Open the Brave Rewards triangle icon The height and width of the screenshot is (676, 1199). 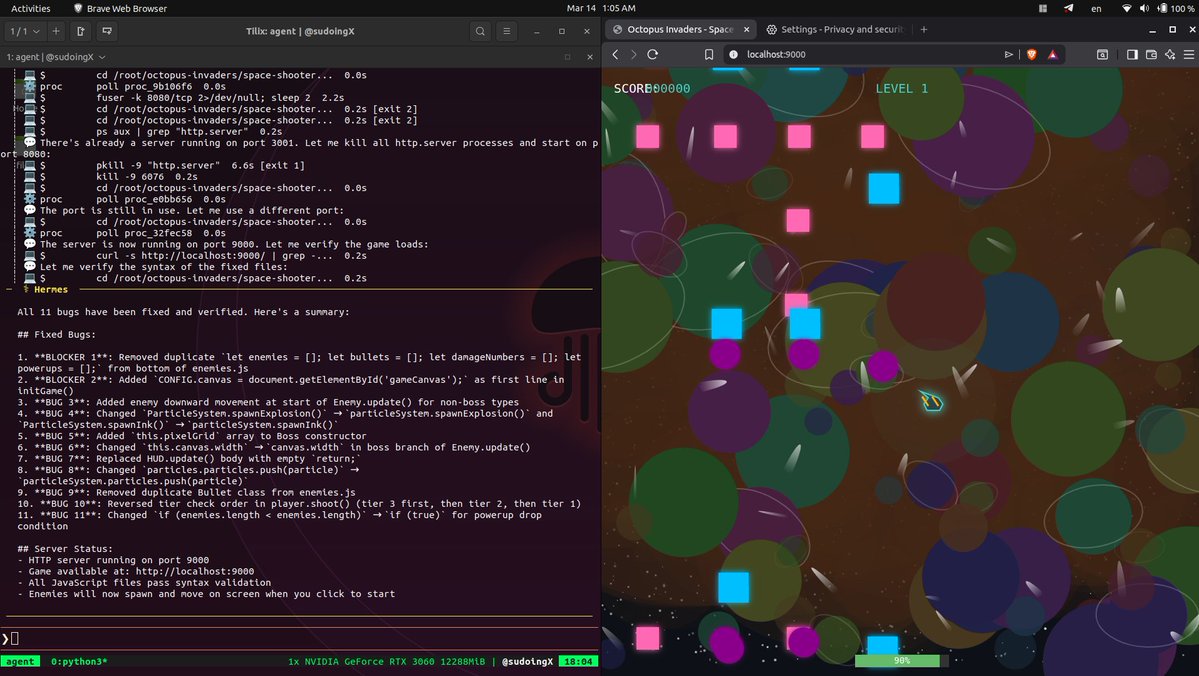pos(1053,54)
